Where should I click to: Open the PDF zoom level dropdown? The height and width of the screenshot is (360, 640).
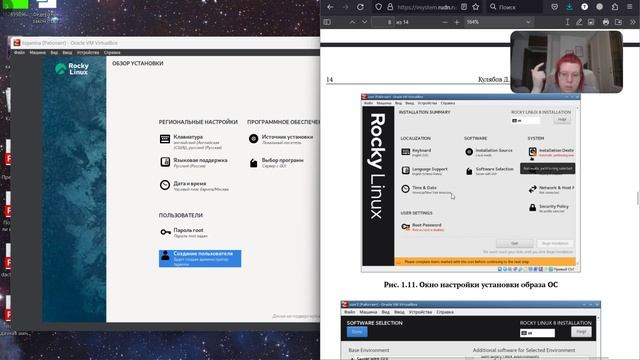click(x=498, y=22)
